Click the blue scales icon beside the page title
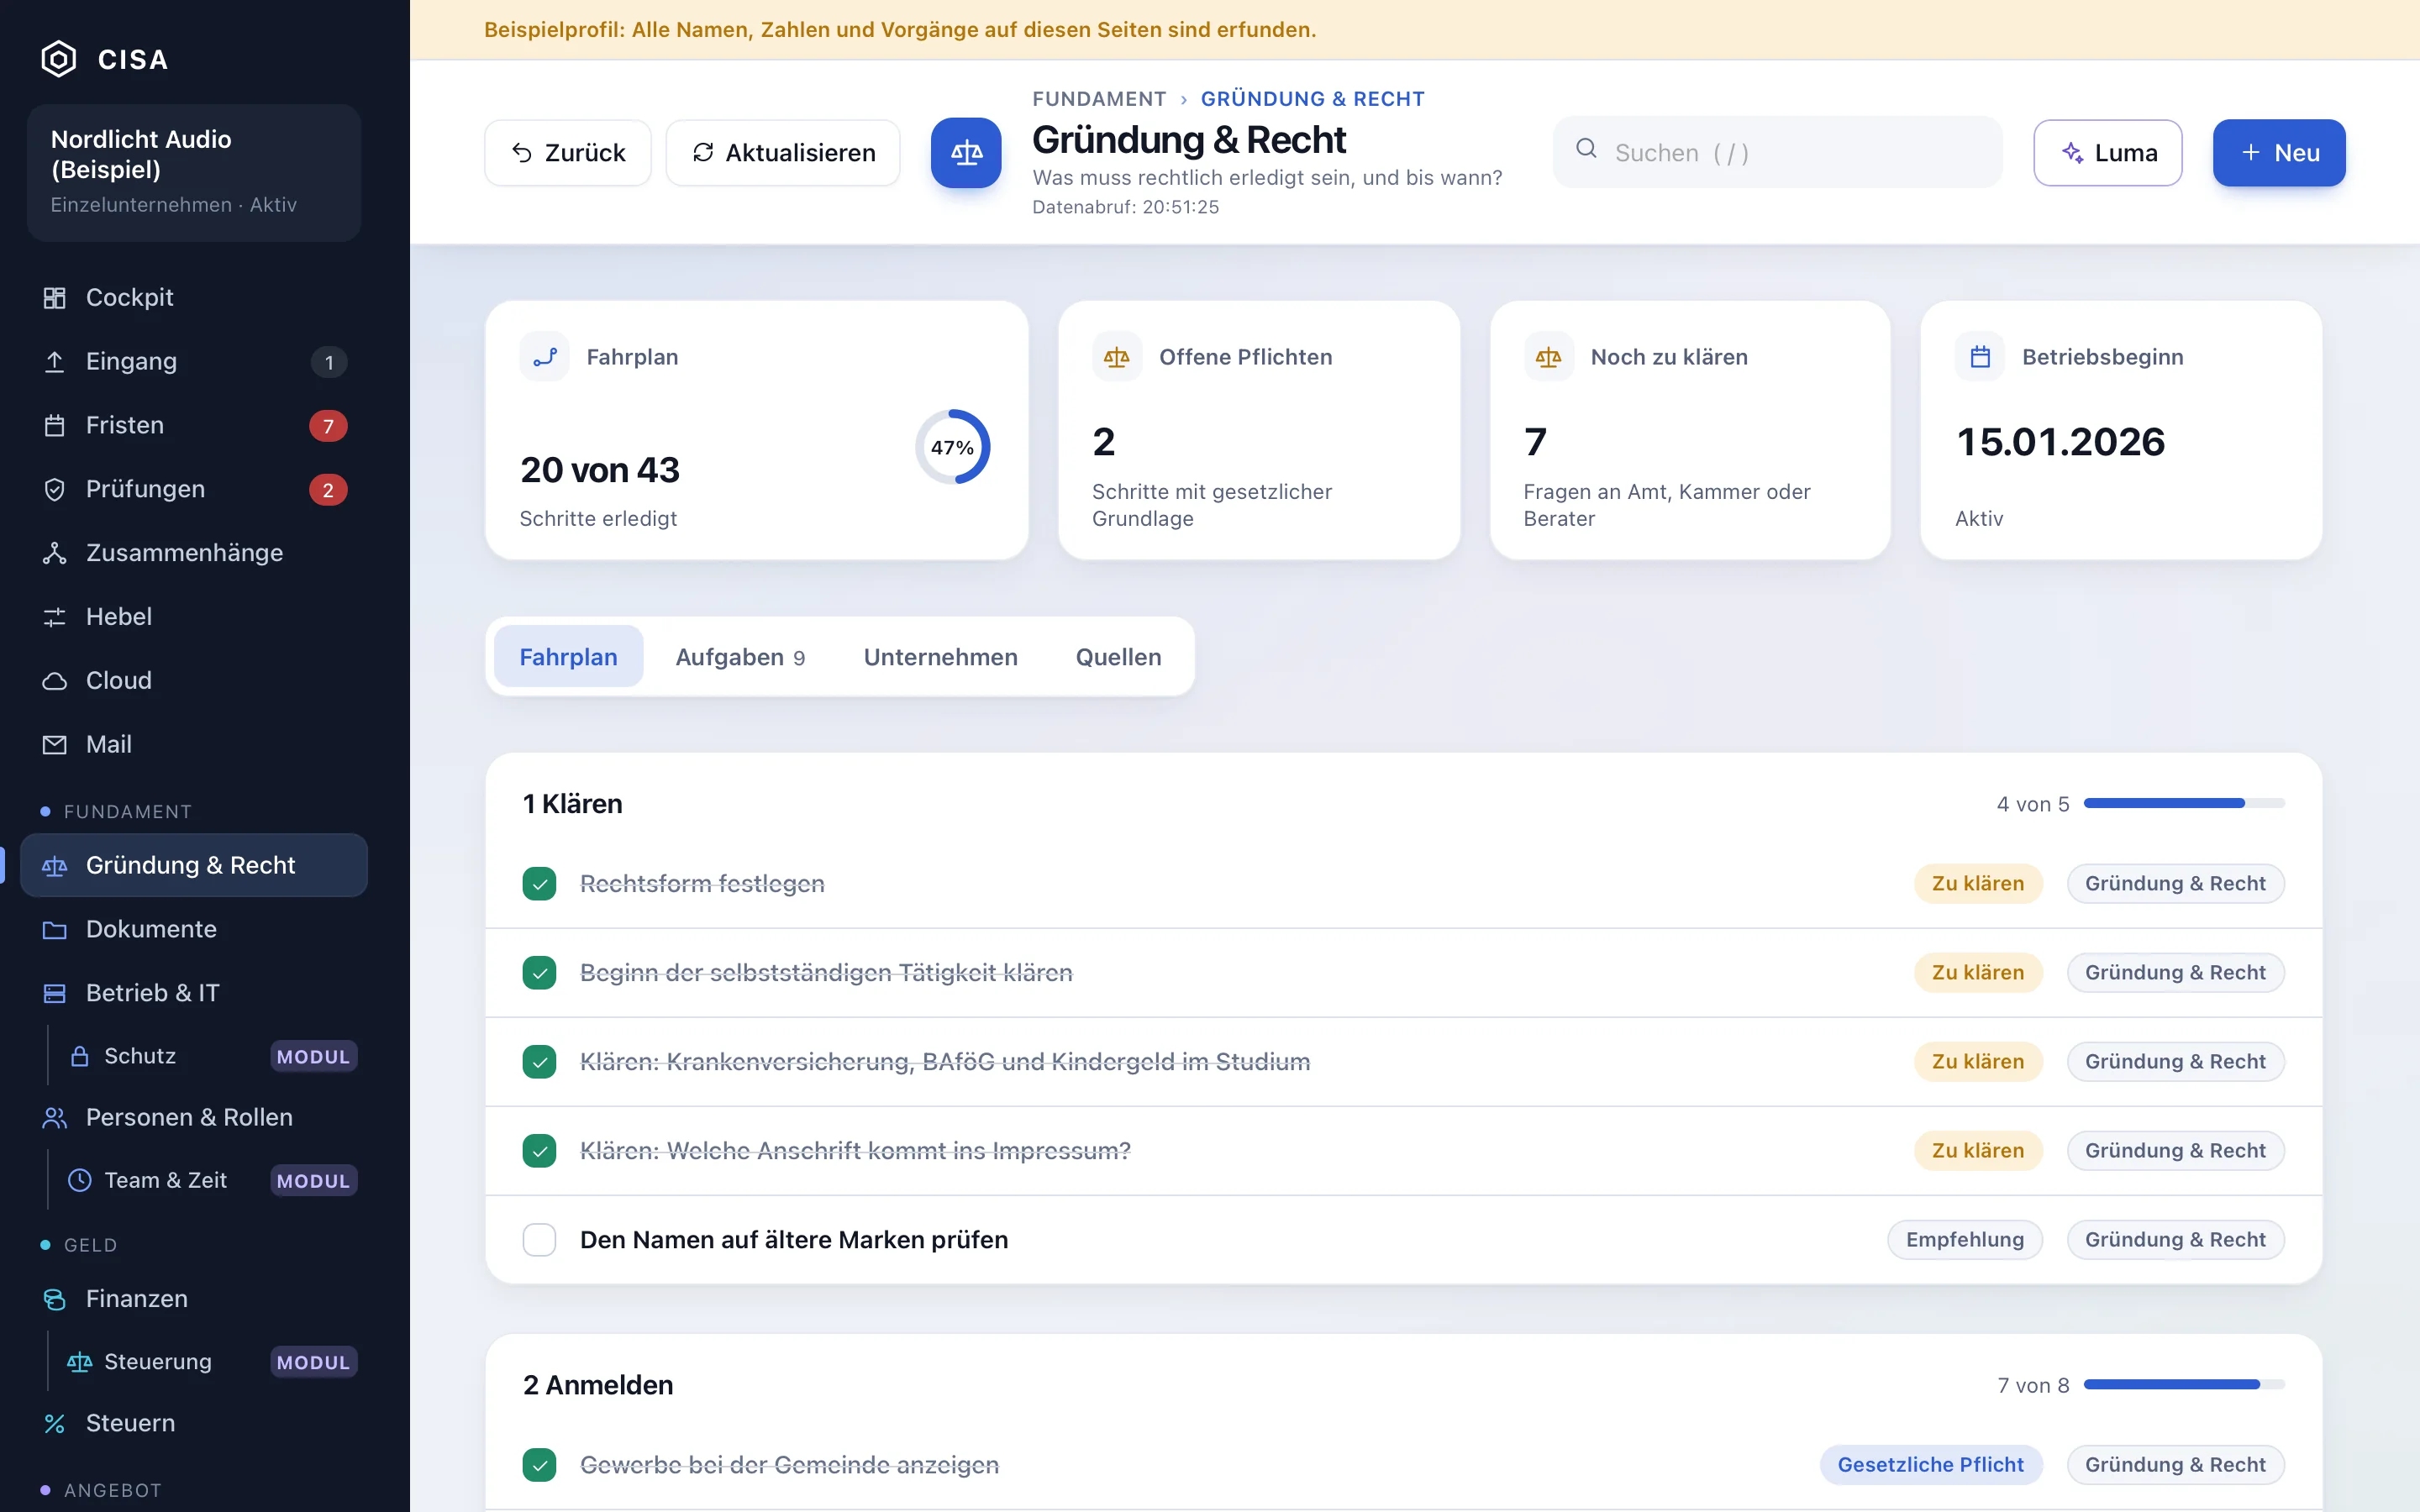Image resolution: width=2420 pixels, height=1512 pixels. pos(966,153)
